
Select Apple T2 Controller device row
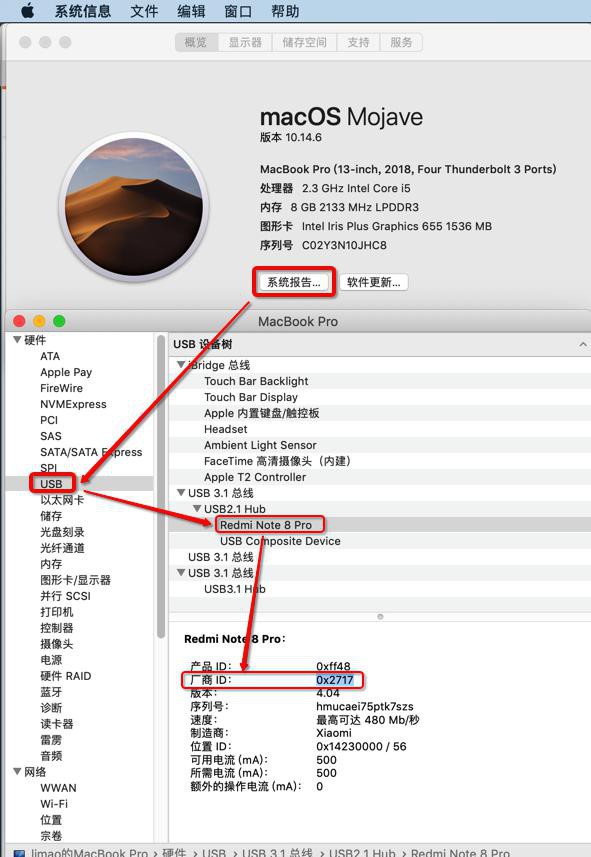[x=379, y=477]
